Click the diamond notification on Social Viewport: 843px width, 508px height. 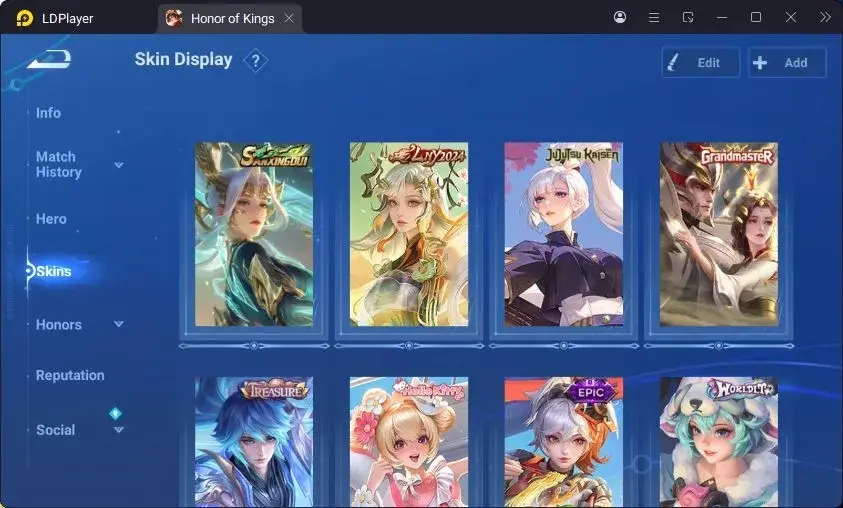116,413
